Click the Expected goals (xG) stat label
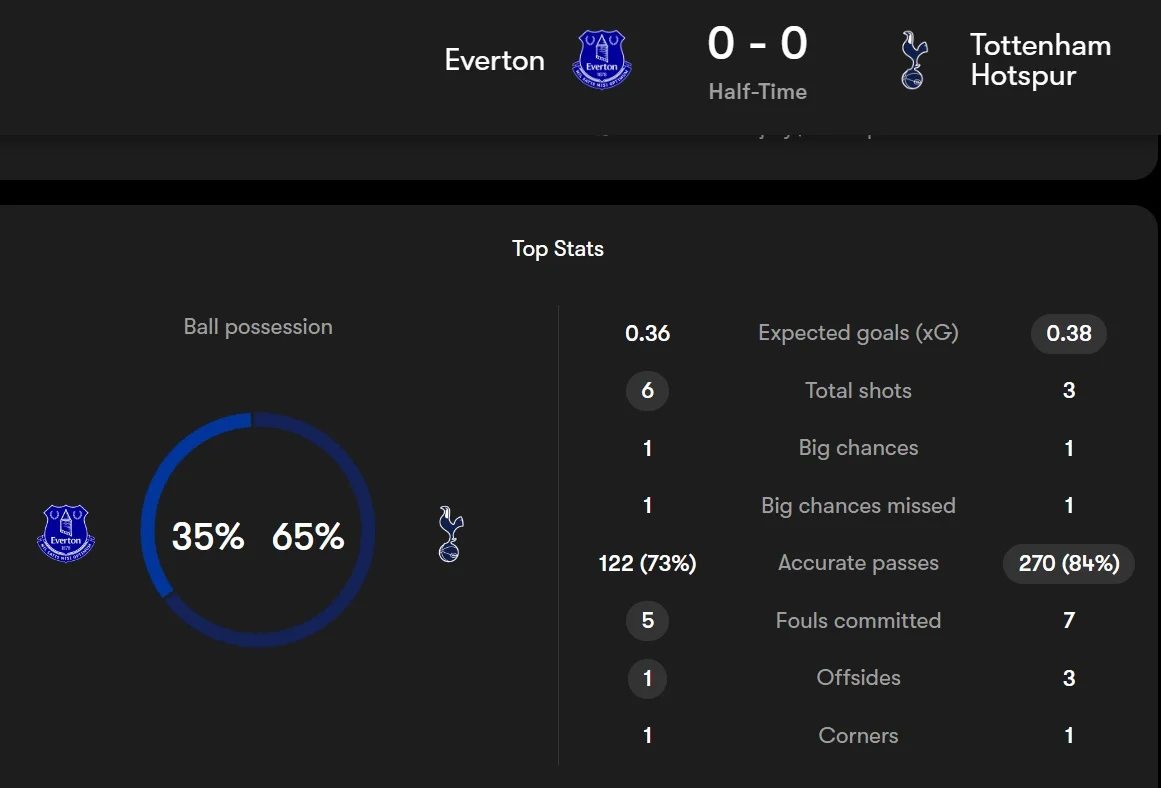Image resolution: width=1161 pixels, height=788 pixels. coord(858,333)
